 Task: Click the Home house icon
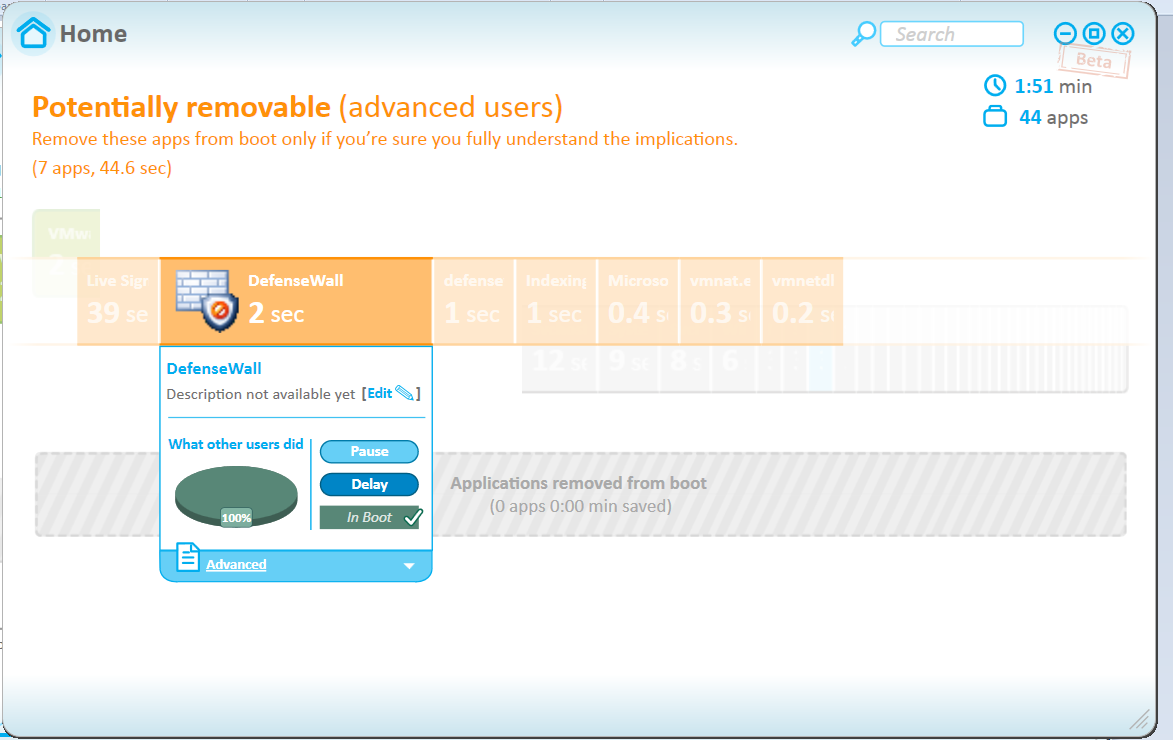coord(33,33)
